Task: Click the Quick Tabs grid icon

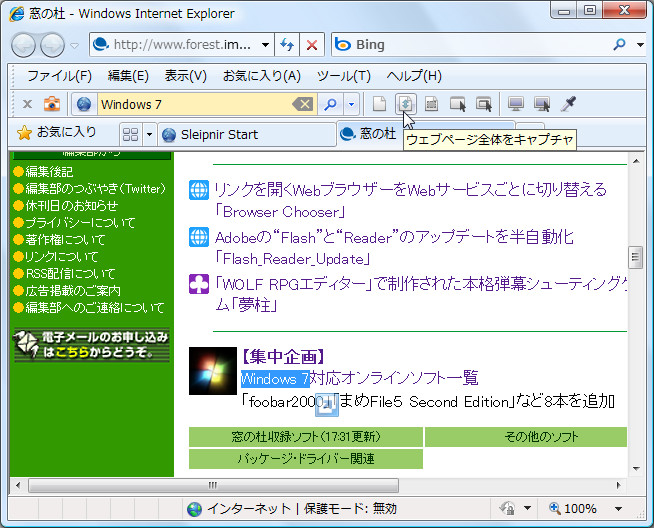Action: 130,134
